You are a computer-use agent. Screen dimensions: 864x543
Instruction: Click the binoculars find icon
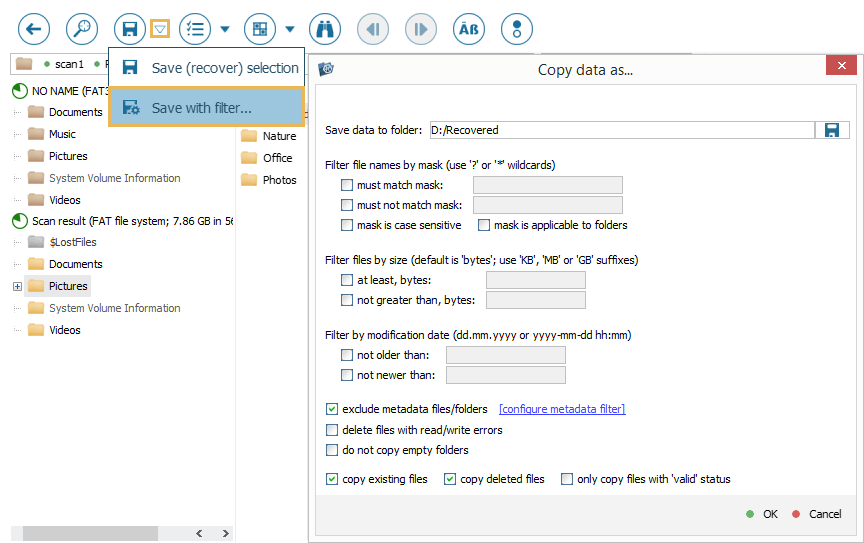click(325, 29)
